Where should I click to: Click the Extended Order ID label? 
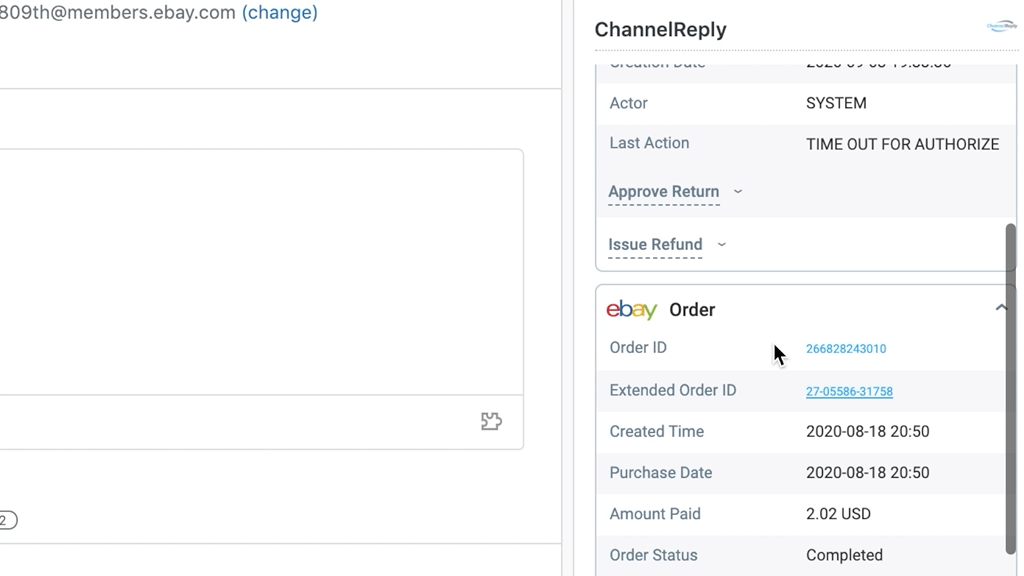coord(673,390)
